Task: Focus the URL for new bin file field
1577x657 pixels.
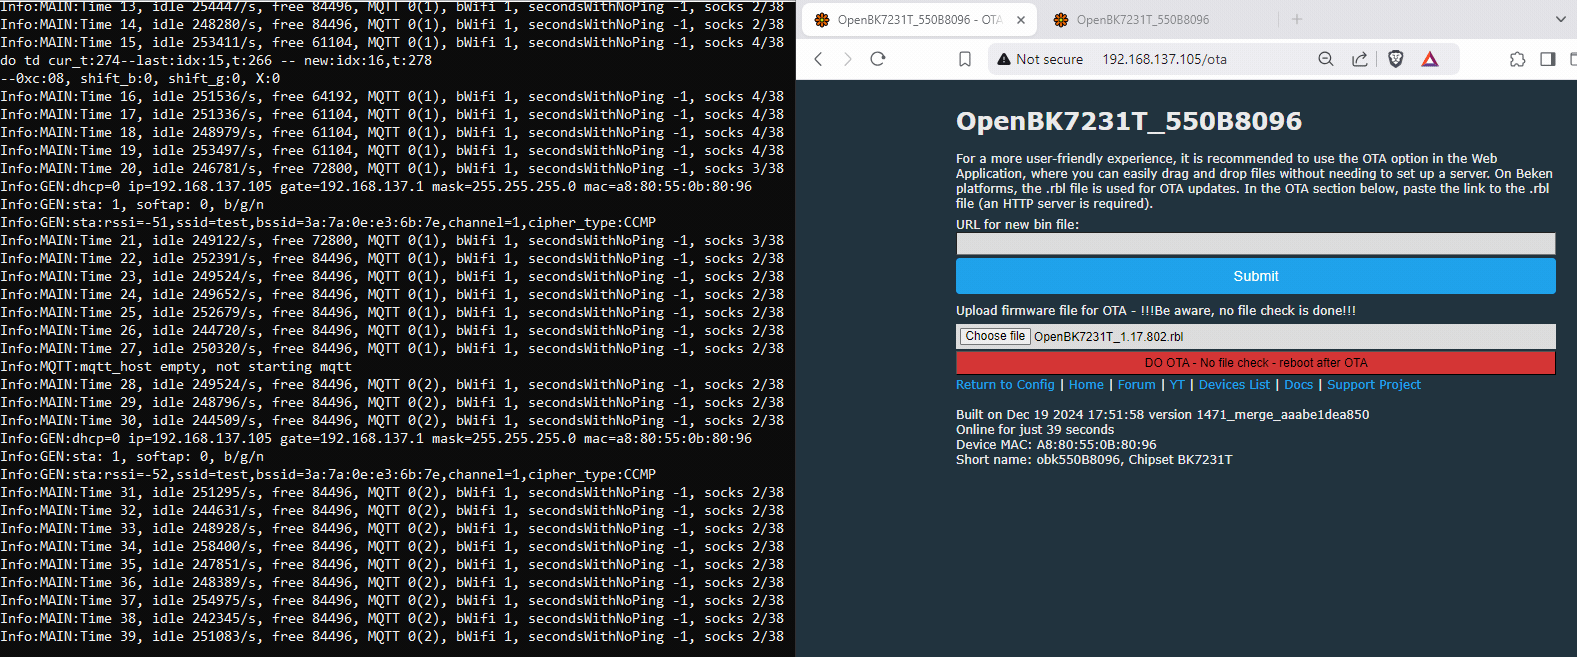Action: [x=1256, y=244]
